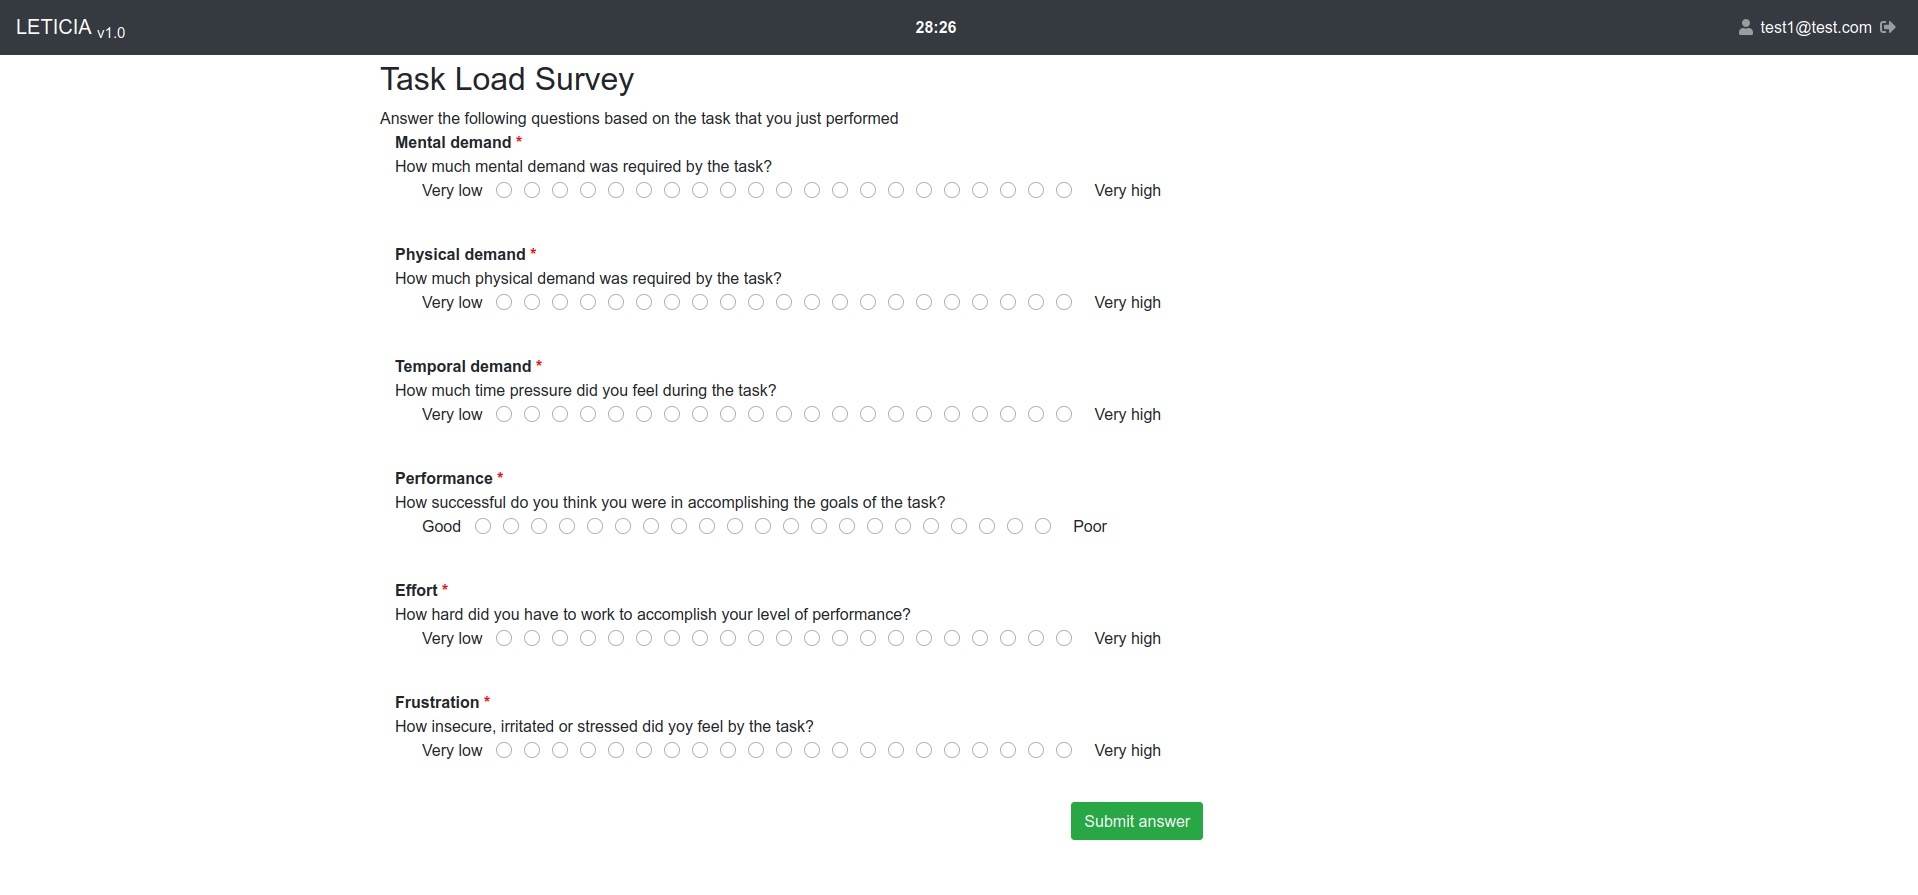Click 'Very high' label in Temporal demand row

[x=1127, y=414]
